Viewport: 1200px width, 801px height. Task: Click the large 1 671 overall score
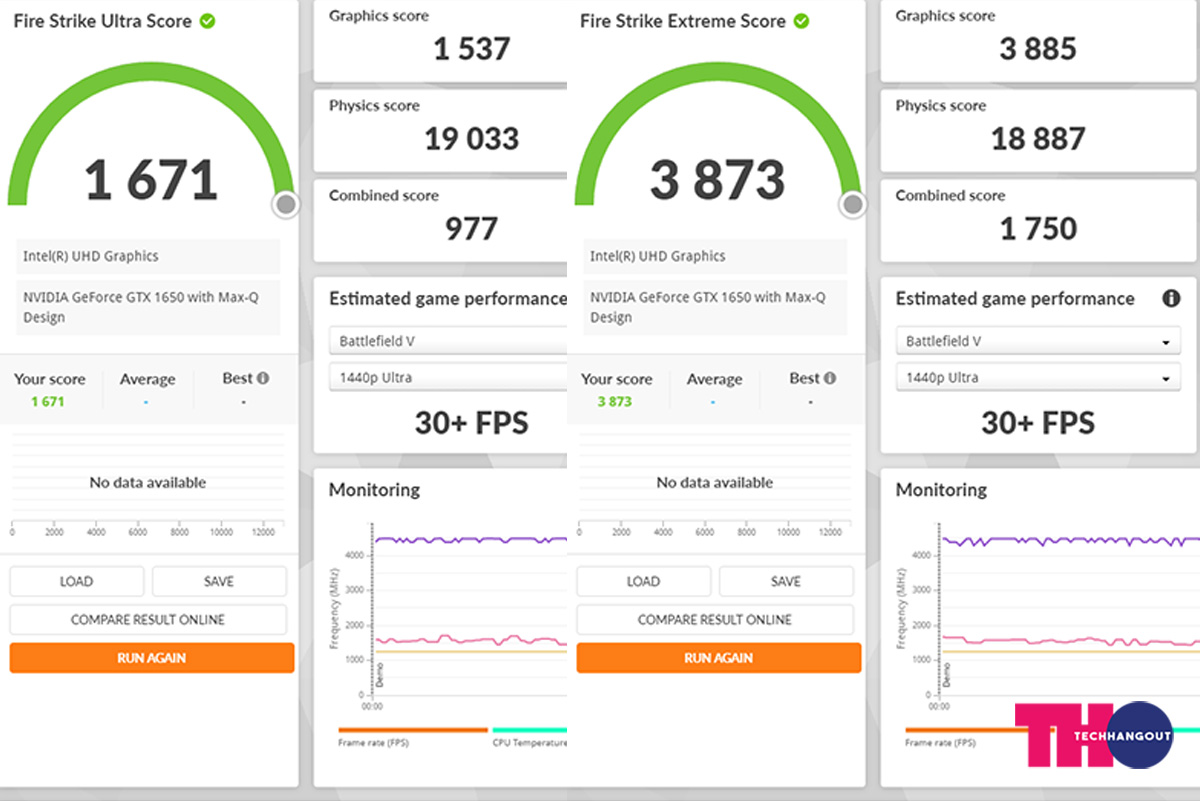coord(151,180)
